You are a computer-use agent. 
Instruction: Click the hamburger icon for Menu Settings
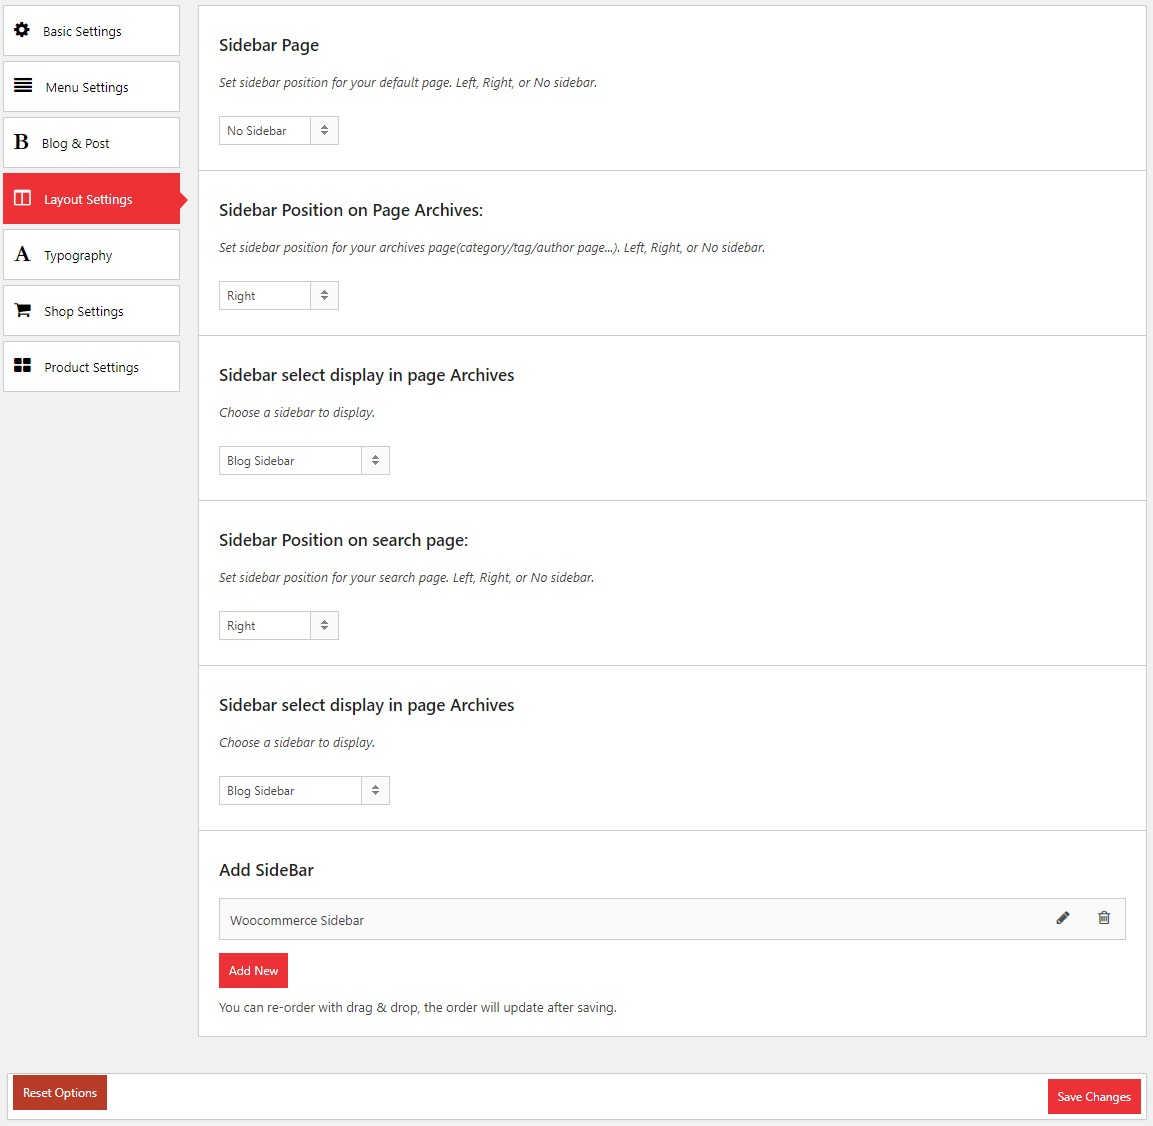pos(23,86)
